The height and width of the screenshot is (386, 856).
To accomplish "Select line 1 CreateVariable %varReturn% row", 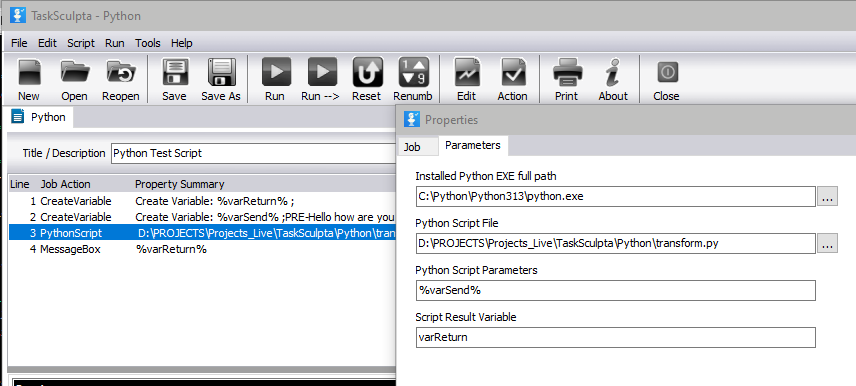I will (x=202, y=201).
